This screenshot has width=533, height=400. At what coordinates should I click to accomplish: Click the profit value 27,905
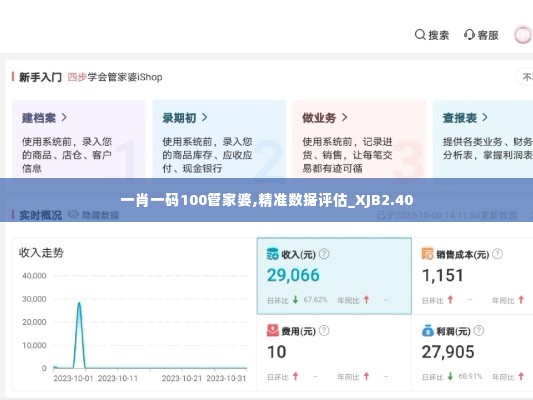coord(448,352)
